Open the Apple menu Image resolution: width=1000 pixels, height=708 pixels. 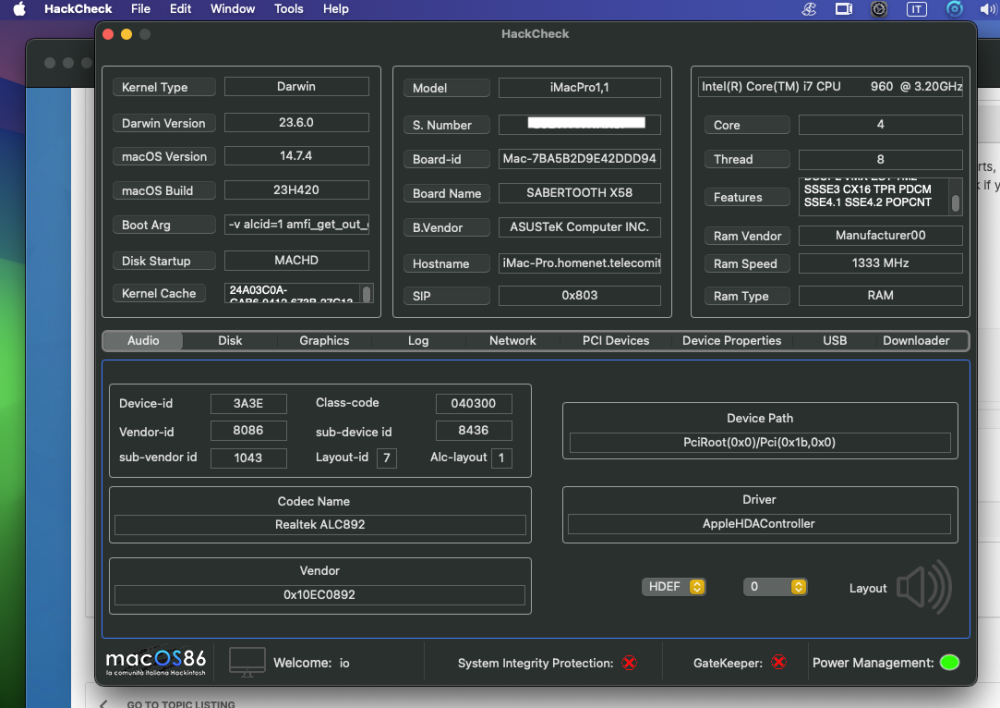pos(20,9)
